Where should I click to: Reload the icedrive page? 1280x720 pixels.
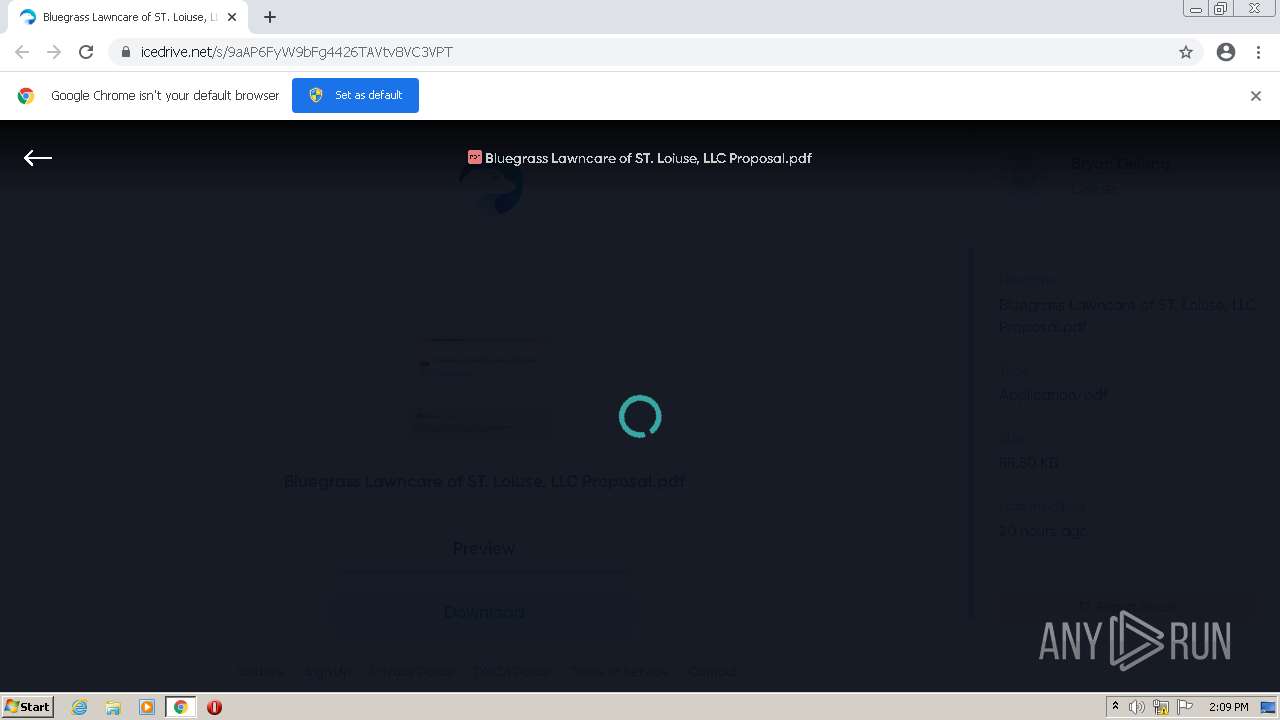(86, 52)
